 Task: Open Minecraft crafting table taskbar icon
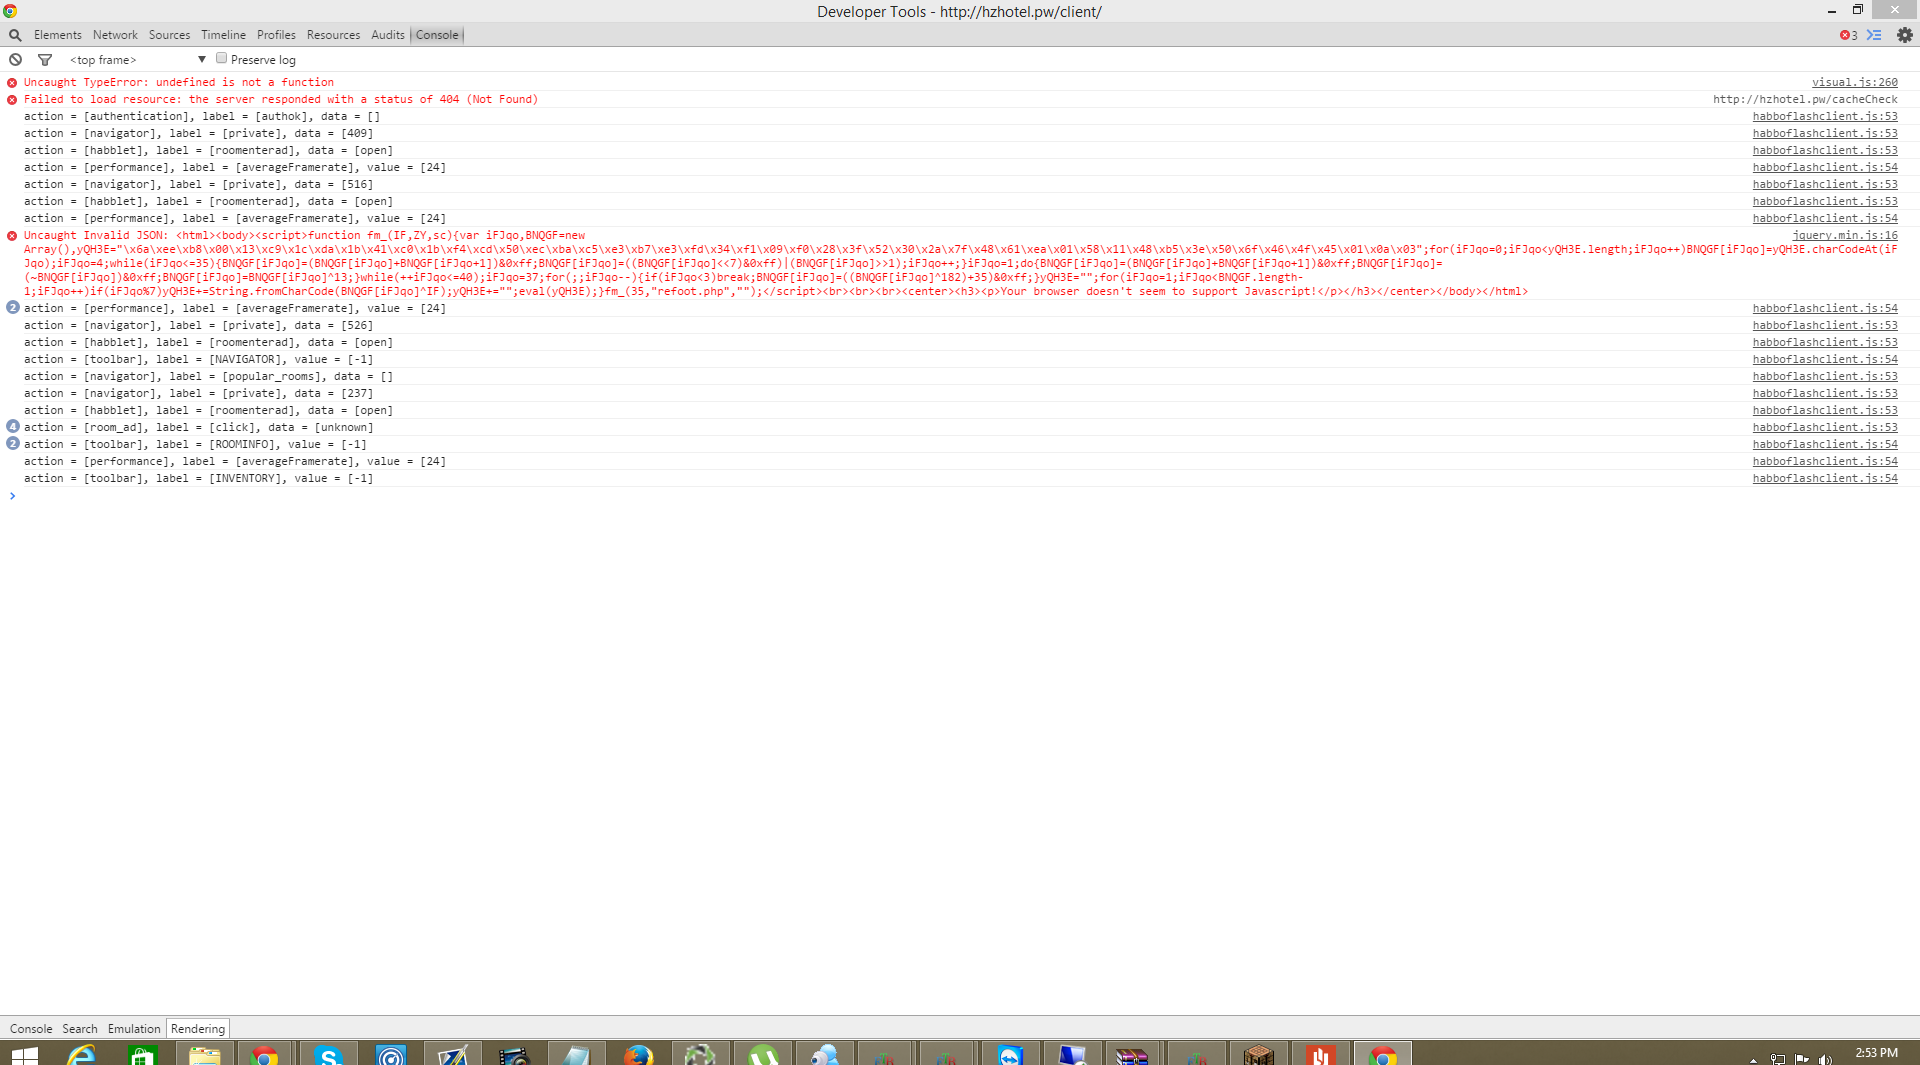1258,1055
